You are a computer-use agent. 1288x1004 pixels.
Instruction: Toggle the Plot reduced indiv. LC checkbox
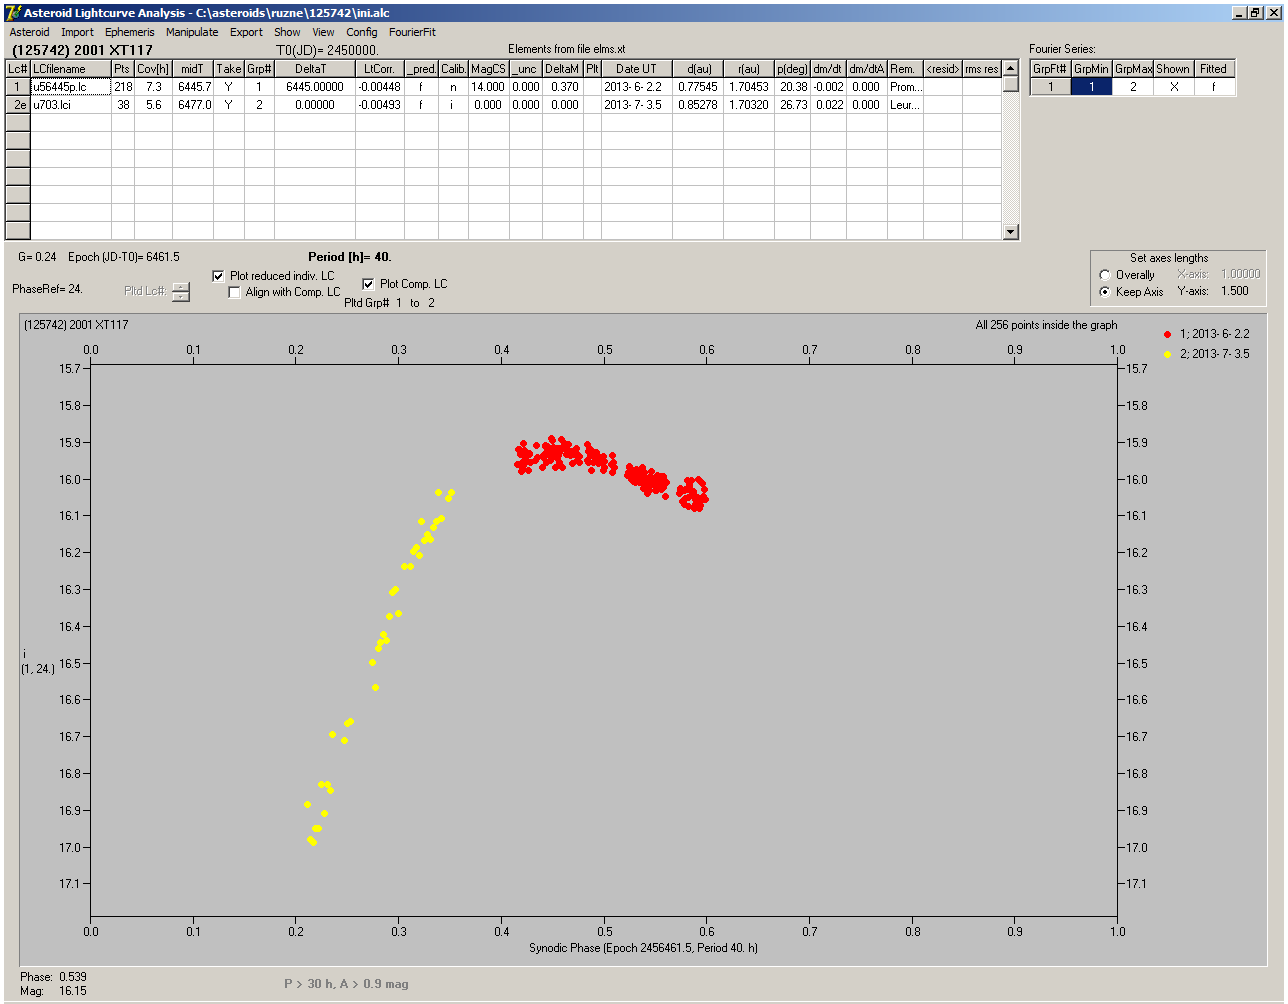pos(219,276)
